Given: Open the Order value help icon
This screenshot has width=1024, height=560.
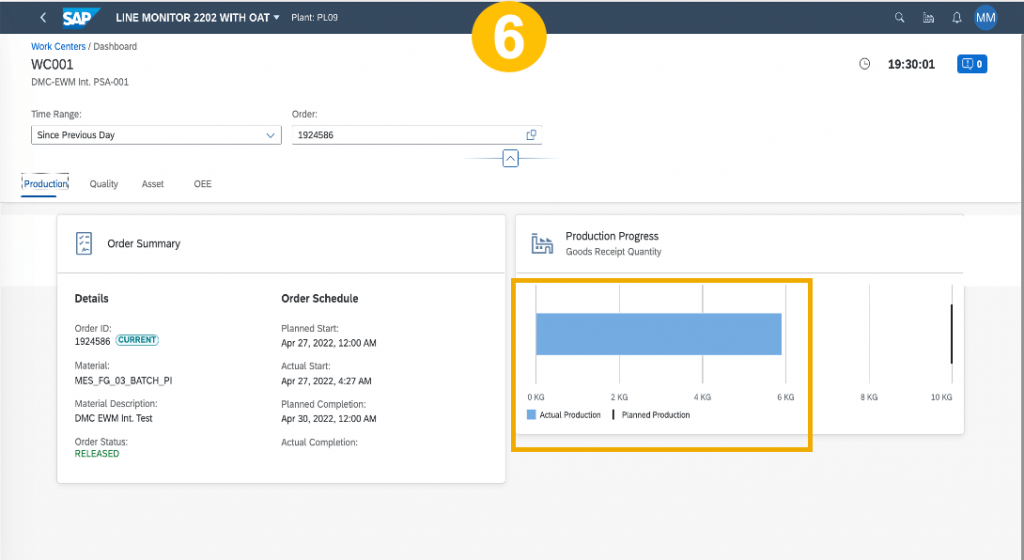Looking at the screenshot, I should click(532, 134).
